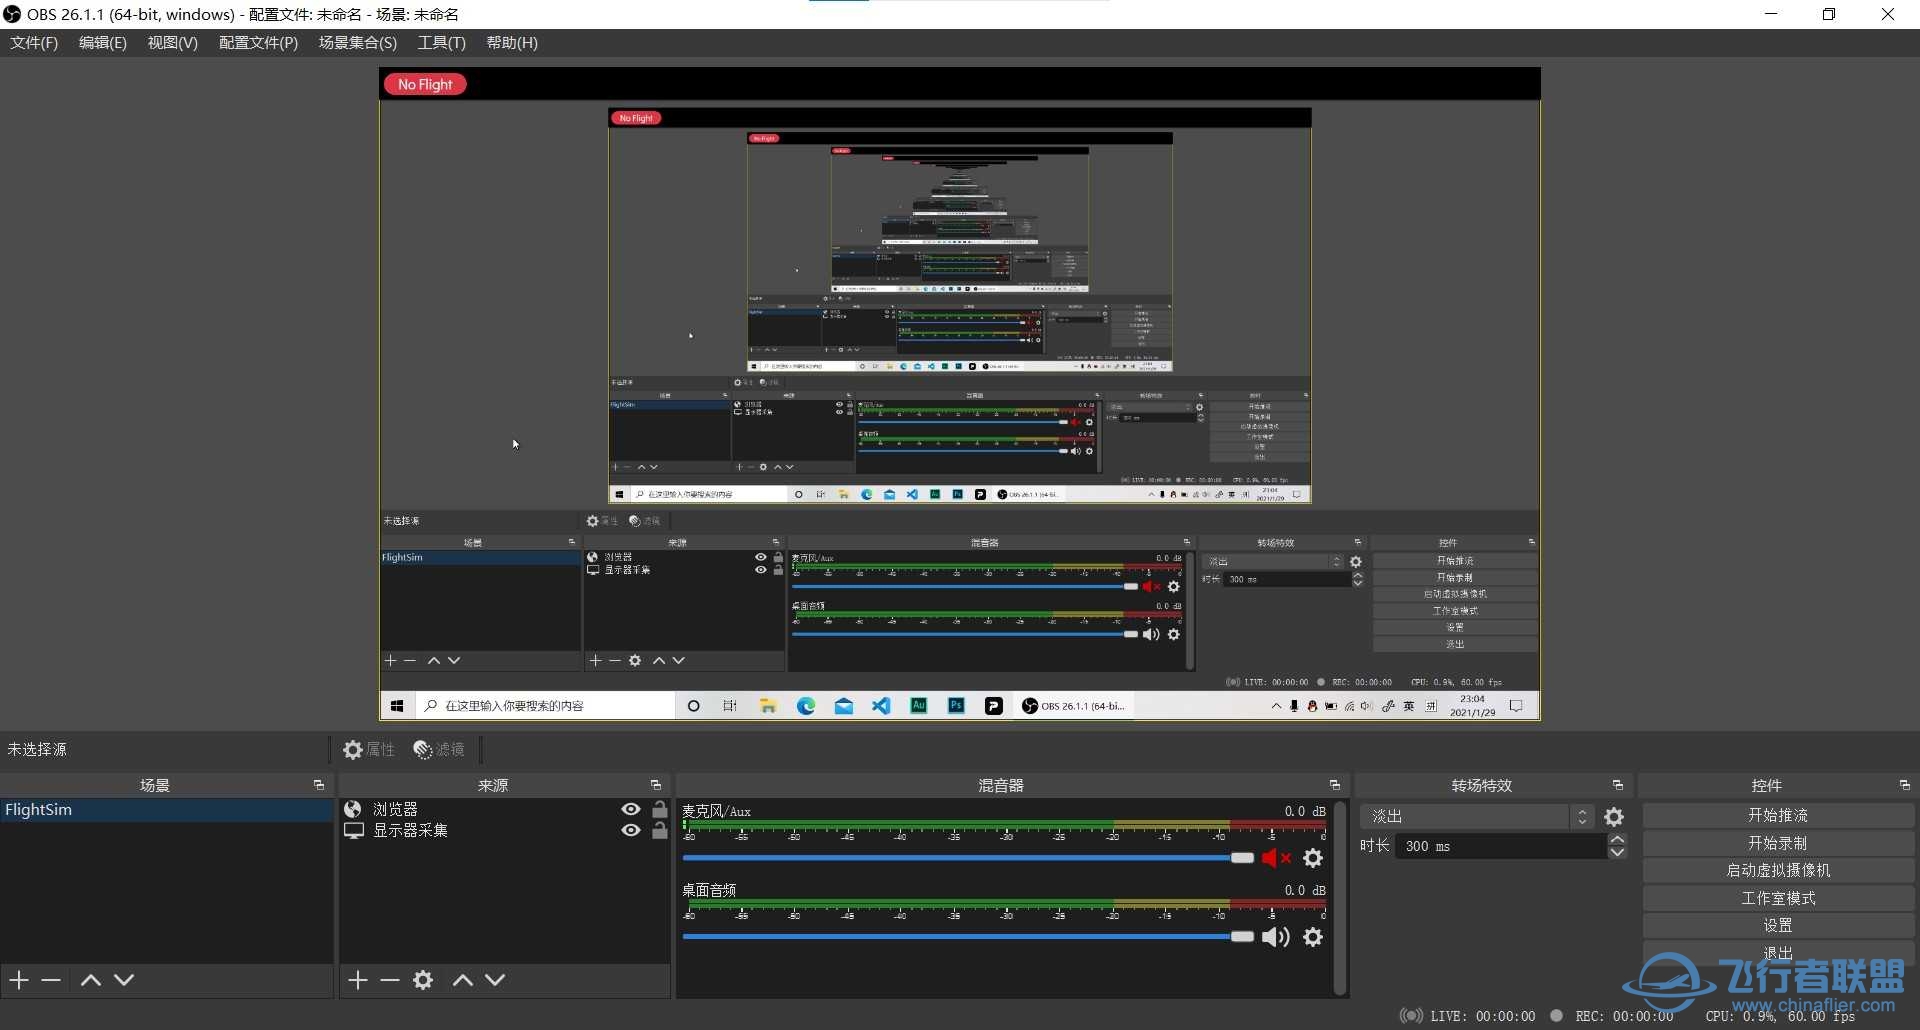Toggle visibility of 显示器采集 source

pos(631,831)
